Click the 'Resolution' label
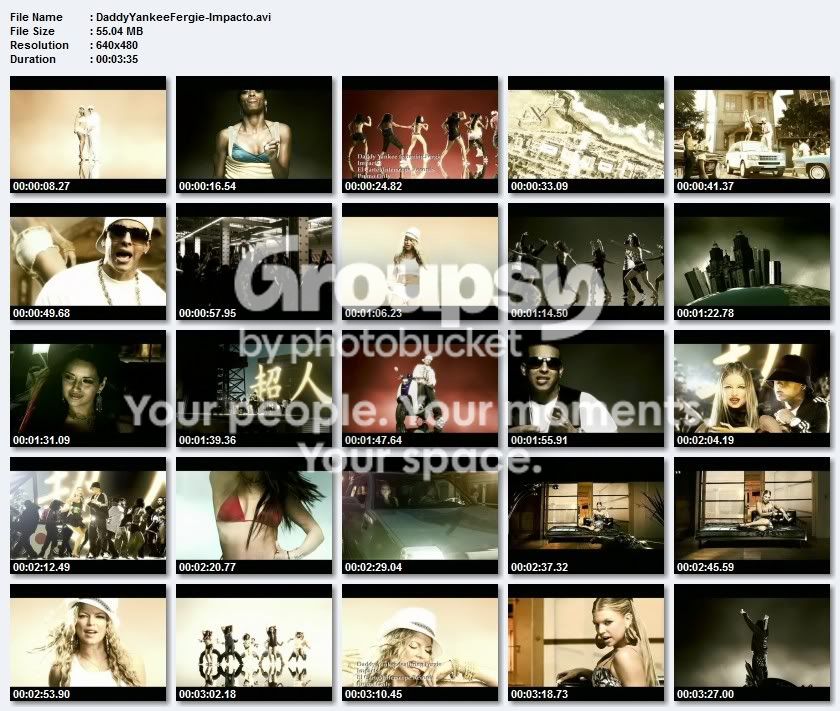Image resolution: width=840 pixels, height=711 pixels. tap(39, 45)
